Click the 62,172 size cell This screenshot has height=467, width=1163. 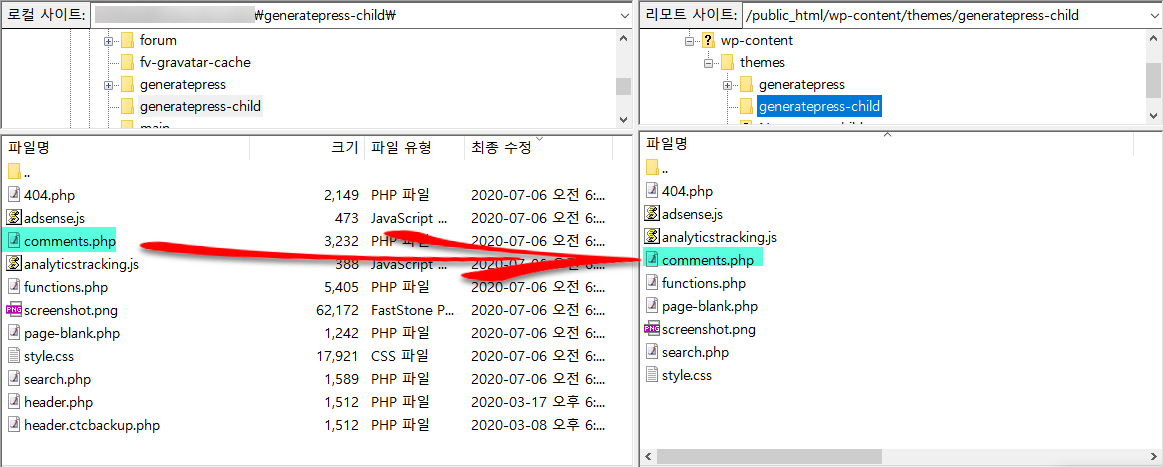[337, 310]
